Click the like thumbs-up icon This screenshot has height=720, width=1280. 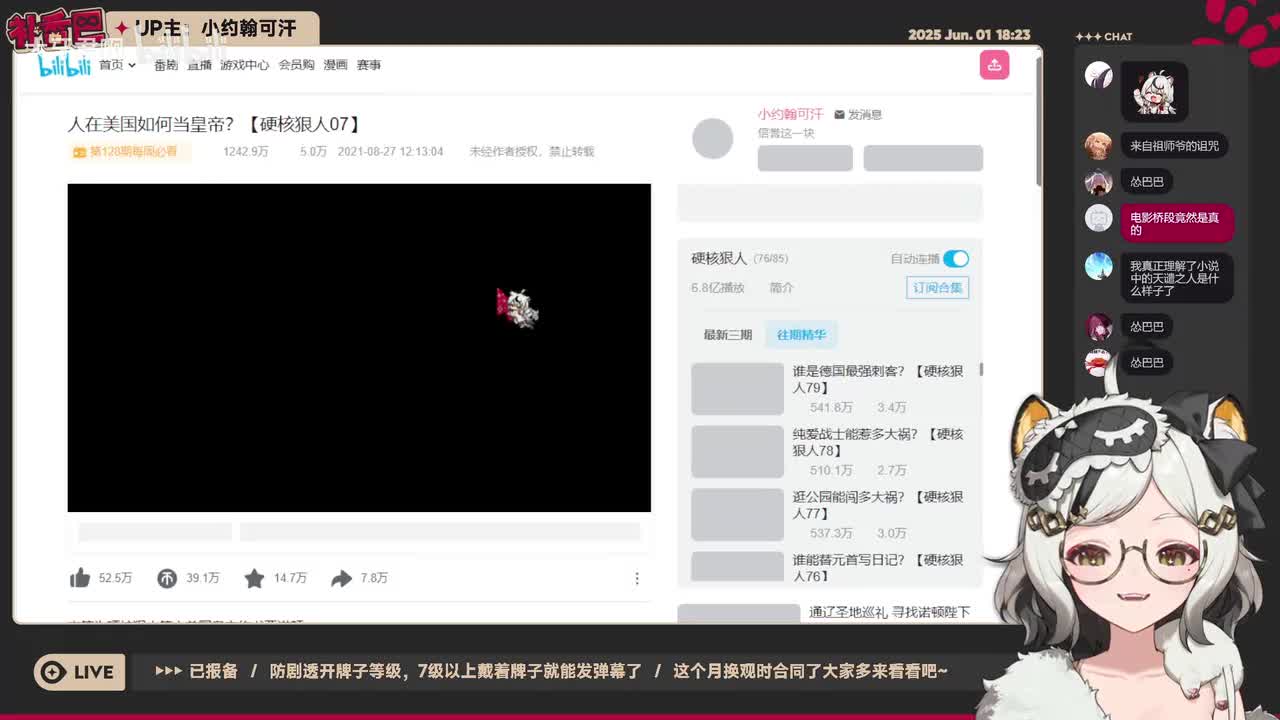tap(80, 578)
